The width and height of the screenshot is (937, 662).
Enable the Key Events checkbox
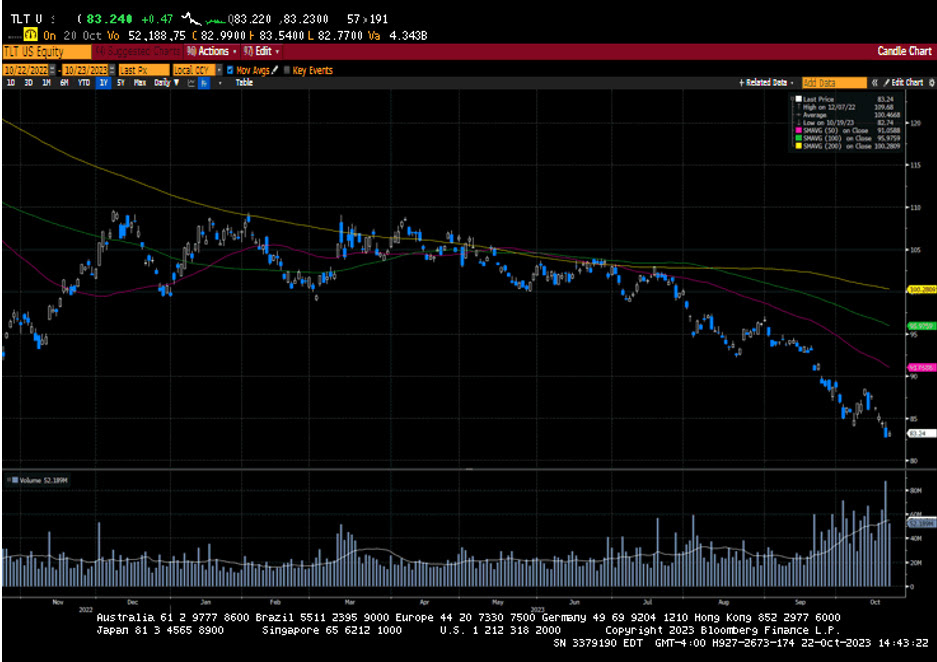click(286, 70)
